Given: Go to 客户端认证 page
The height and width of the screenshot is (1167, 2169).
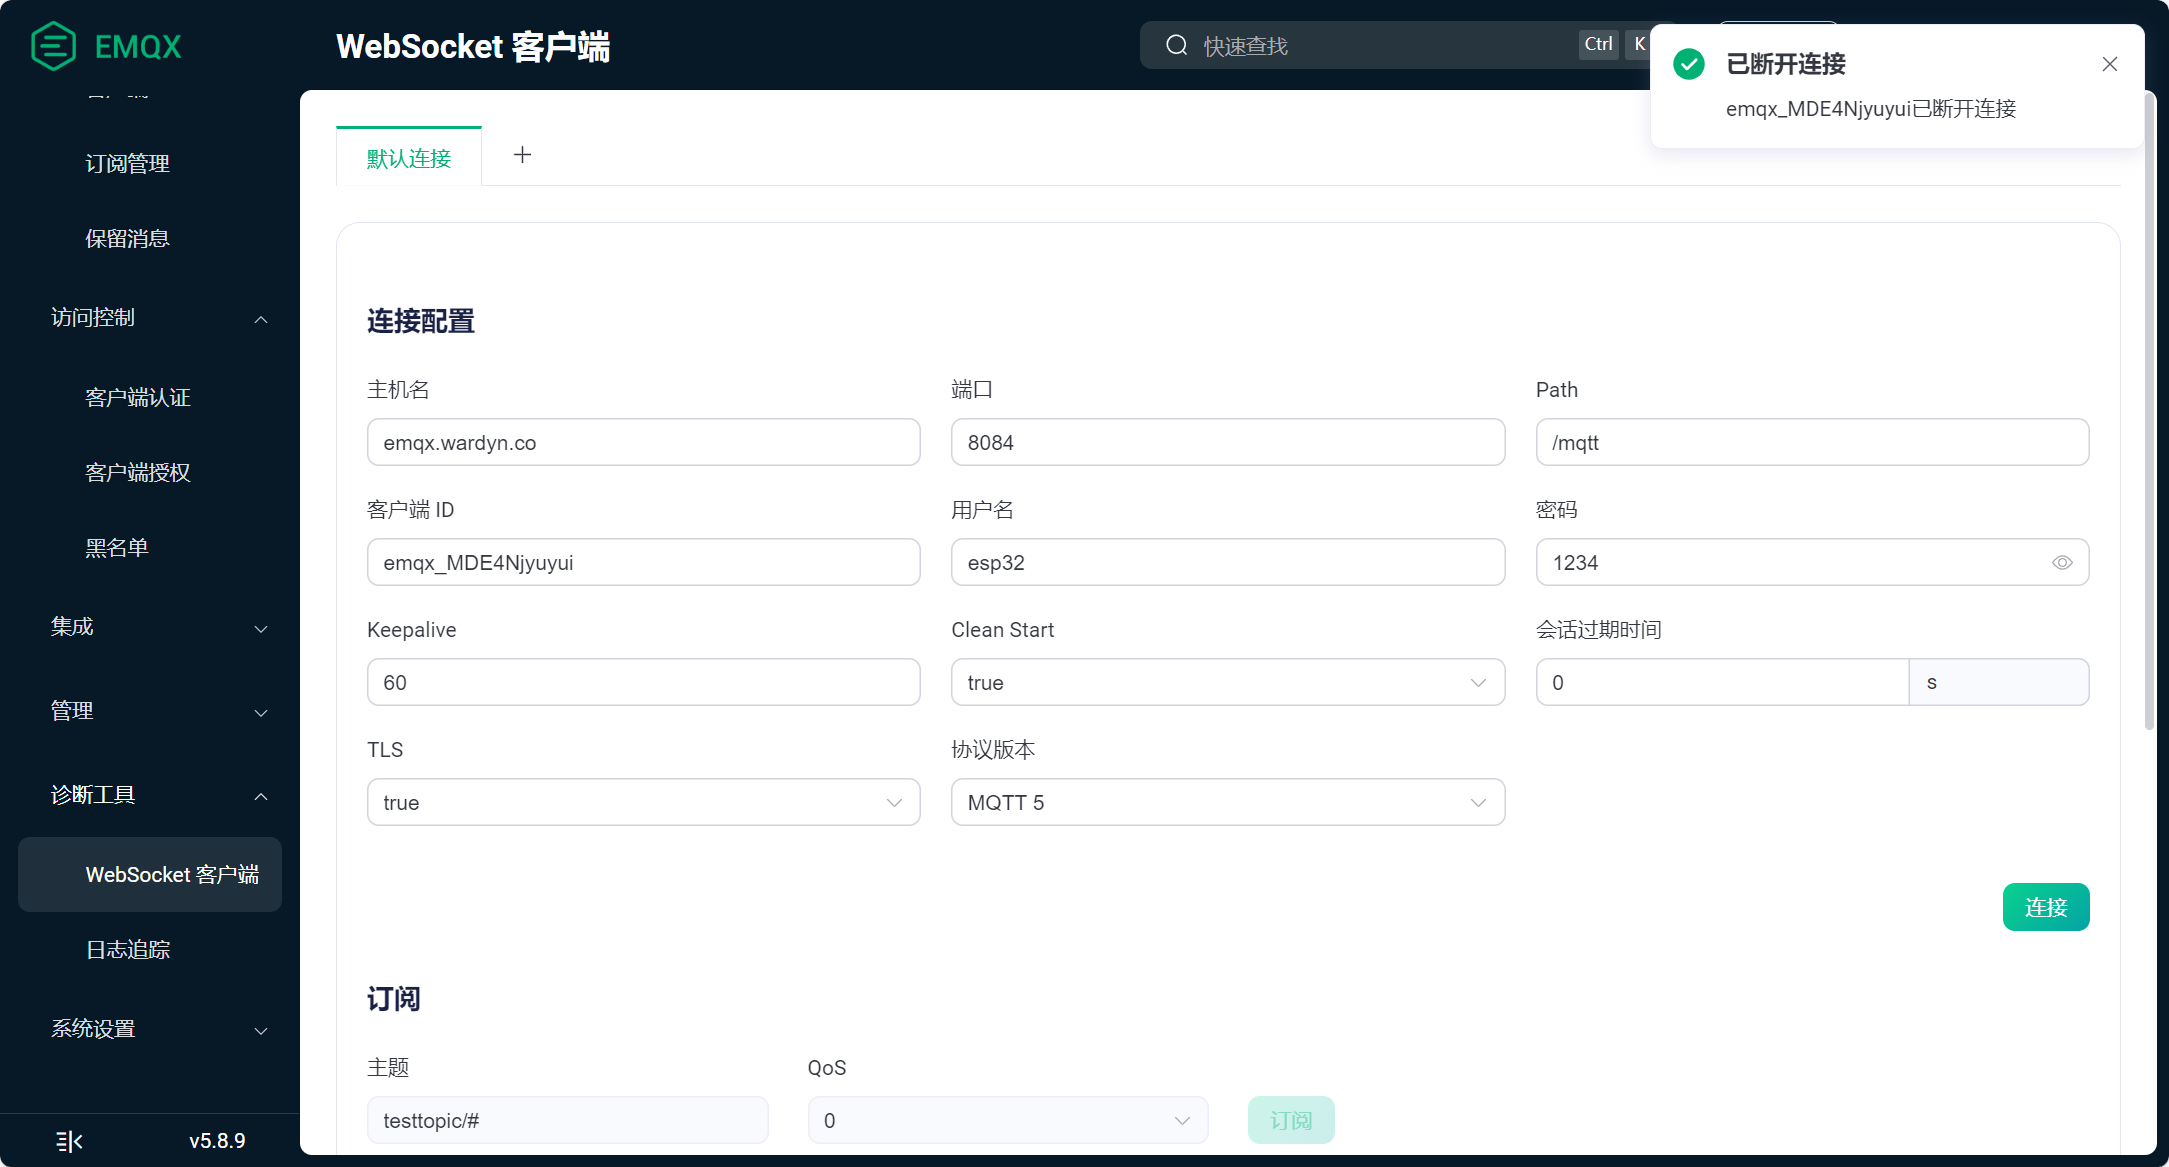Looking at the screenshot, I should click(x=138, y=397).
